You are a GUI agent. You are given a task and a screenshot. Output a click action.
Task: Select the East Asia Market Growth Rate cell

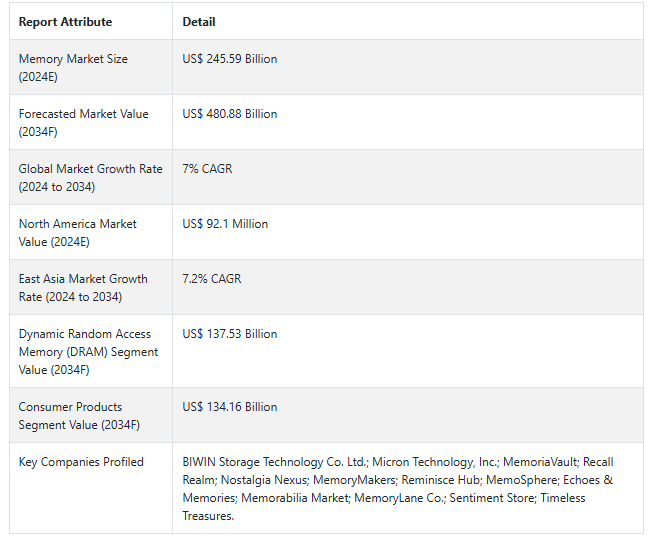tap(91, 287)
